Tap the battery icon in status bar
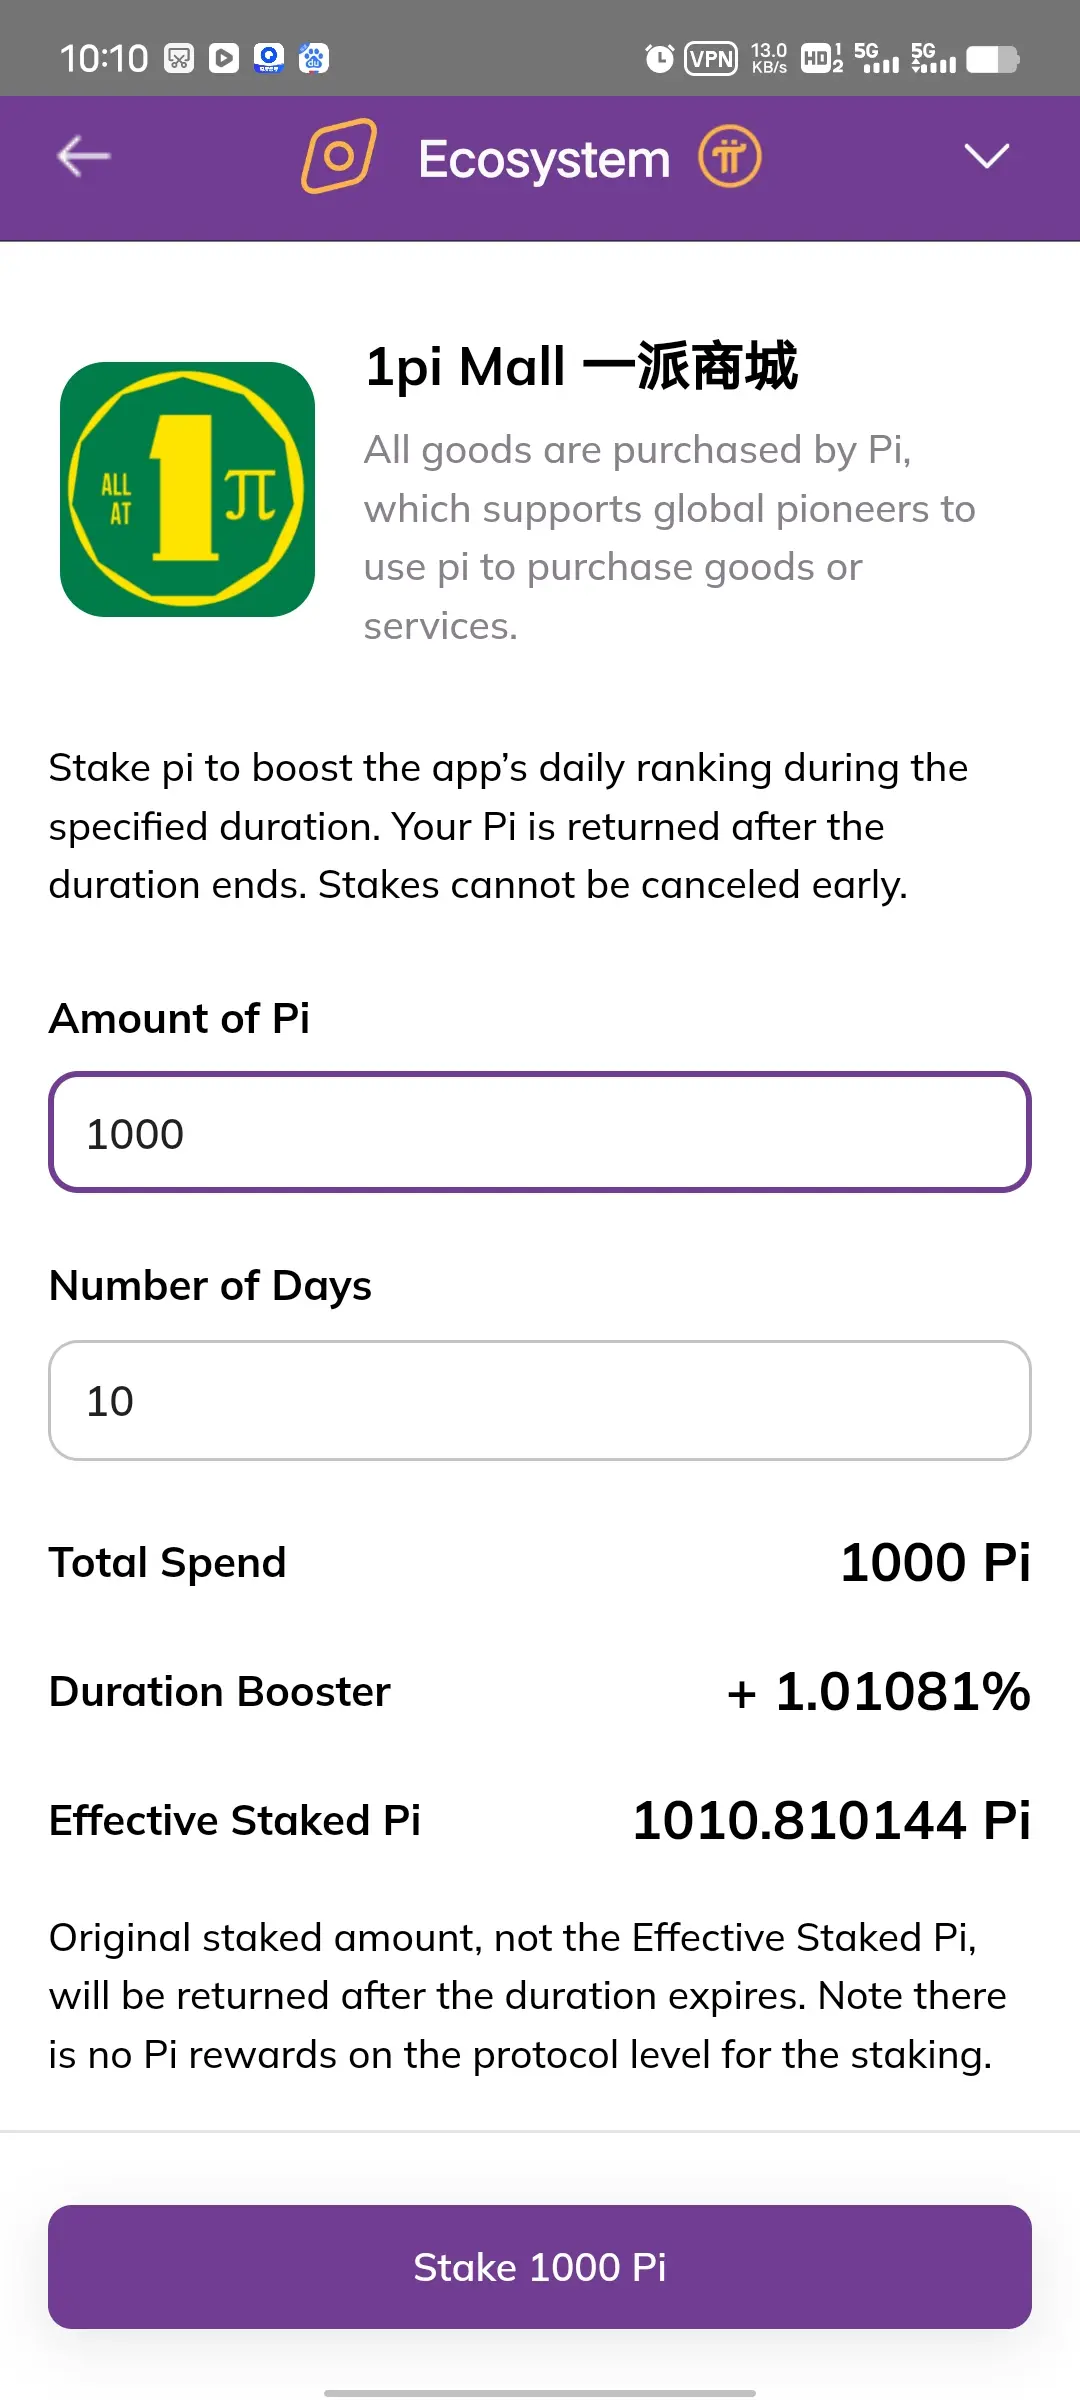The image size is (1080, 2400). pos(992,59)
